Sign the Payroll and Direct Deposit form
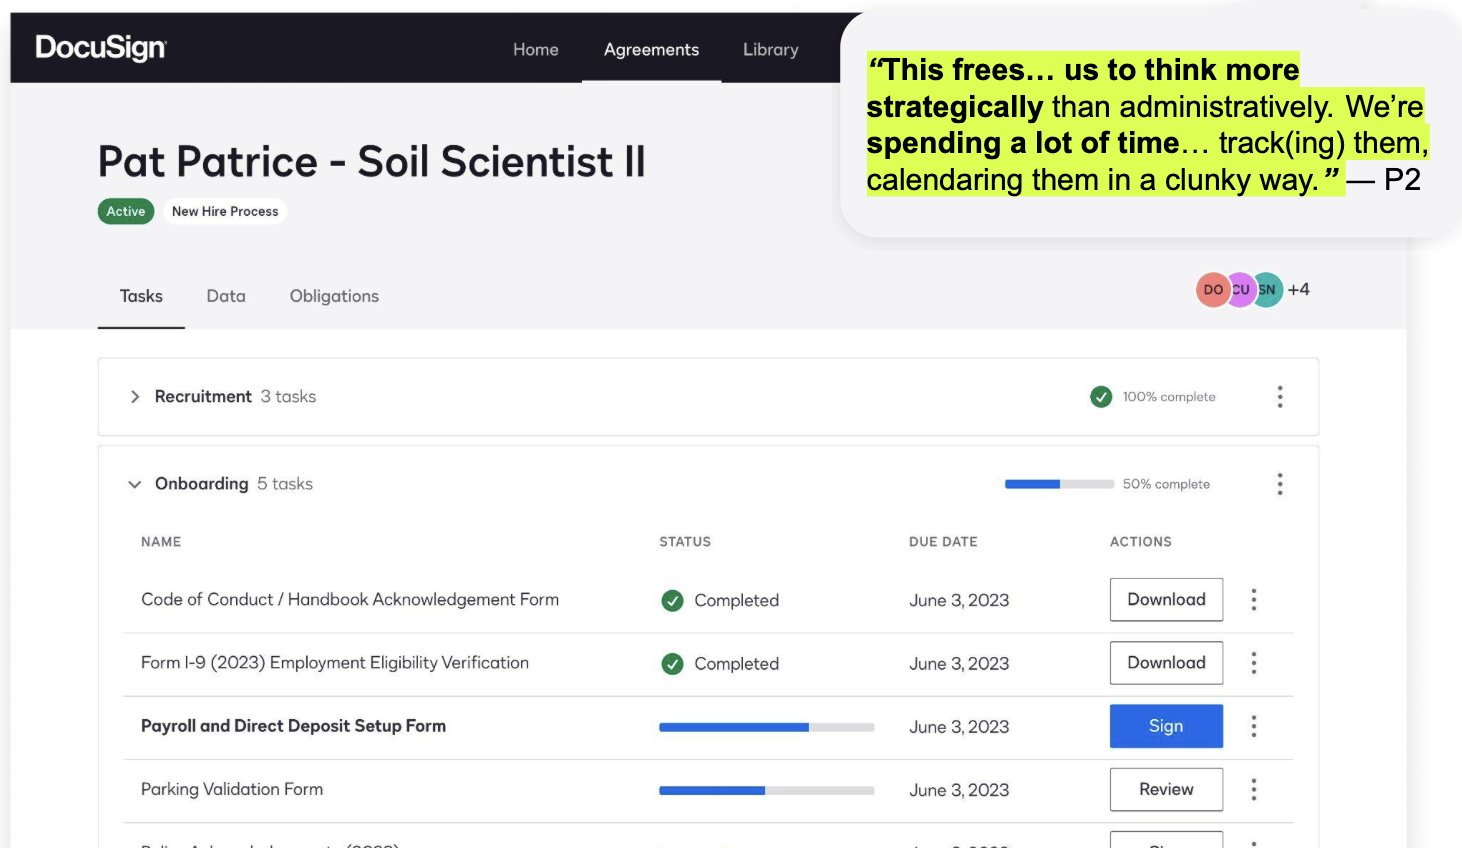The width and height of the screenshot is (1462, 848). (1166, 726)
